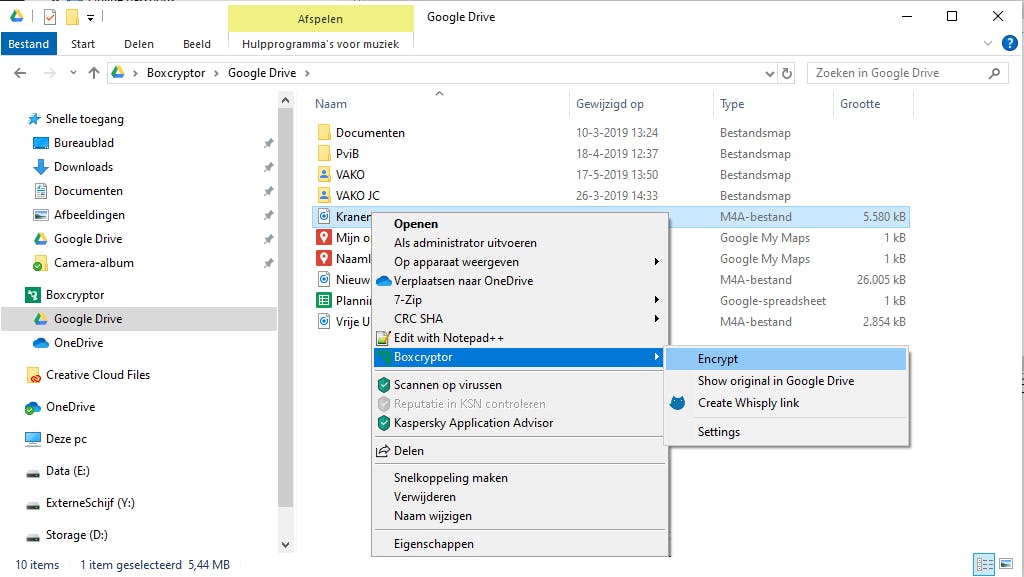The height and width of the screenshot is (577, 1024).
Task: Click the Boxcryptor icon in the sidebar
Action: (33, 295)
